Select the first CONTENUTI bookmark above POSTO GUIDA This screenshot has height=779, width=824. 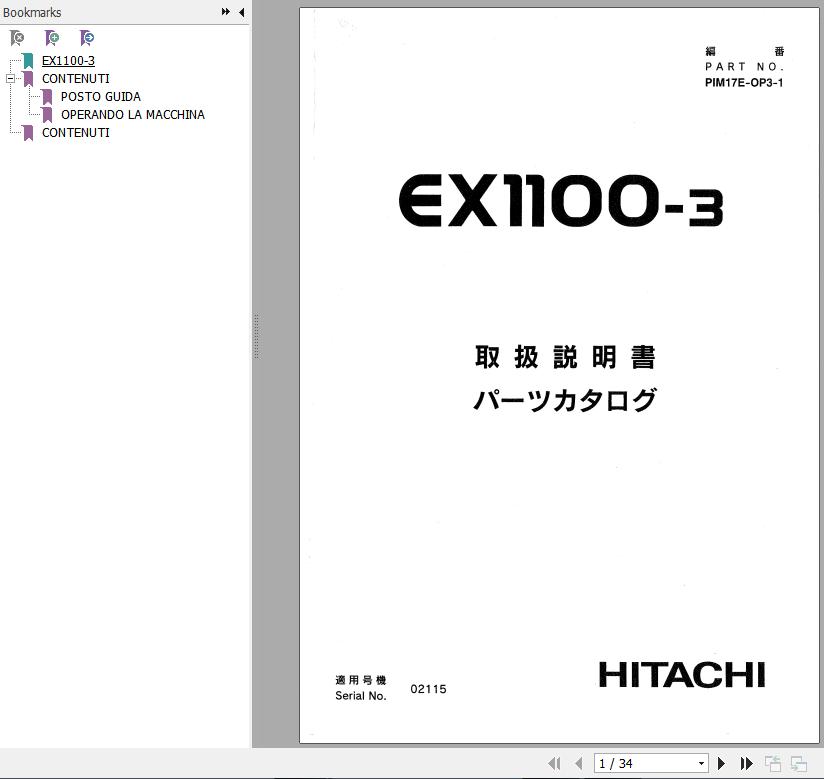(x=76, y=78)
